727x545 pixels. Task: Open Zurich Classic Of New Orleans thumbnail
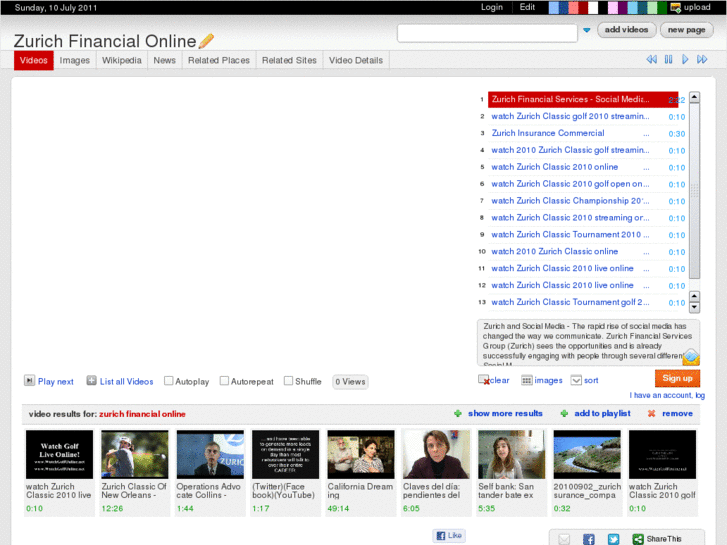click(x=135, y=454)
